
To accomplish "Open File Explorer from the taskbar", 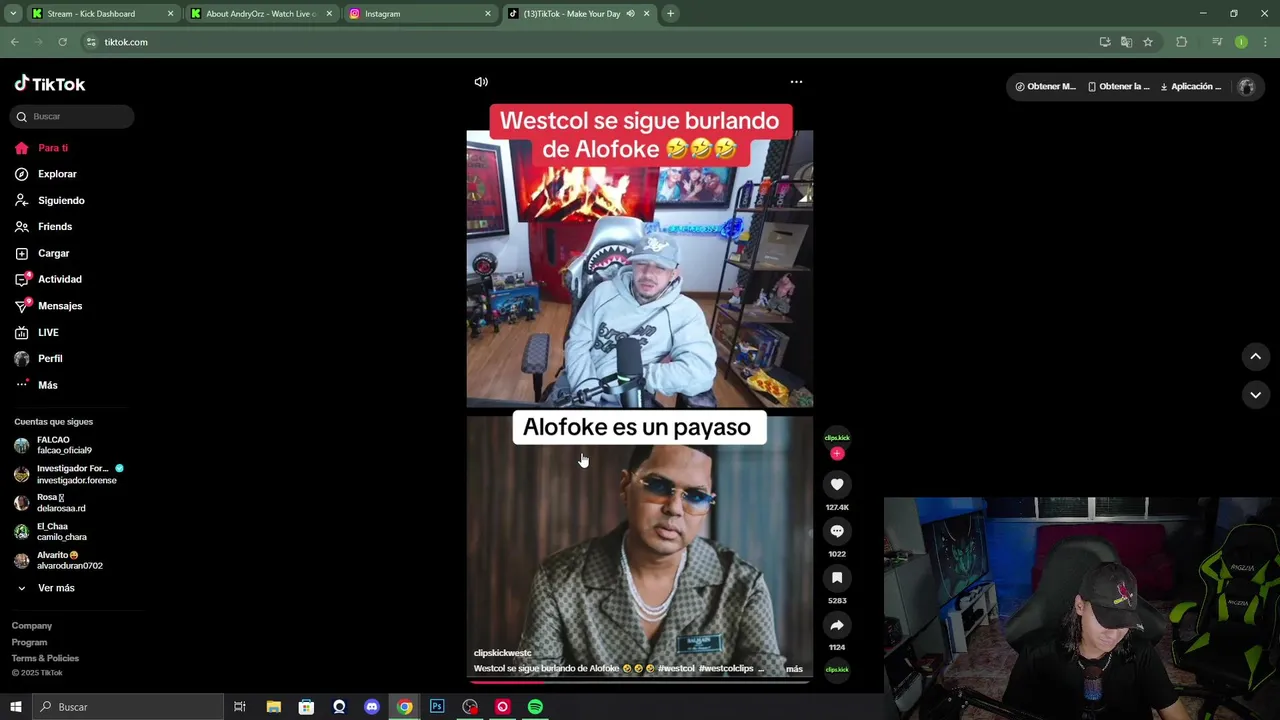I will tap(273, 707).
